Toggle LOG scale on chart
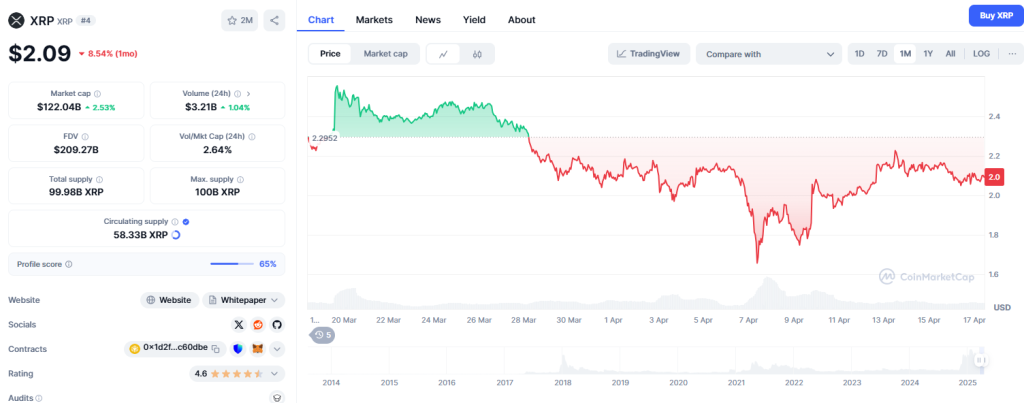Image resolution: width=1024 pixels, height=403 pixels. pyautogui.click(x=981, y=54)
